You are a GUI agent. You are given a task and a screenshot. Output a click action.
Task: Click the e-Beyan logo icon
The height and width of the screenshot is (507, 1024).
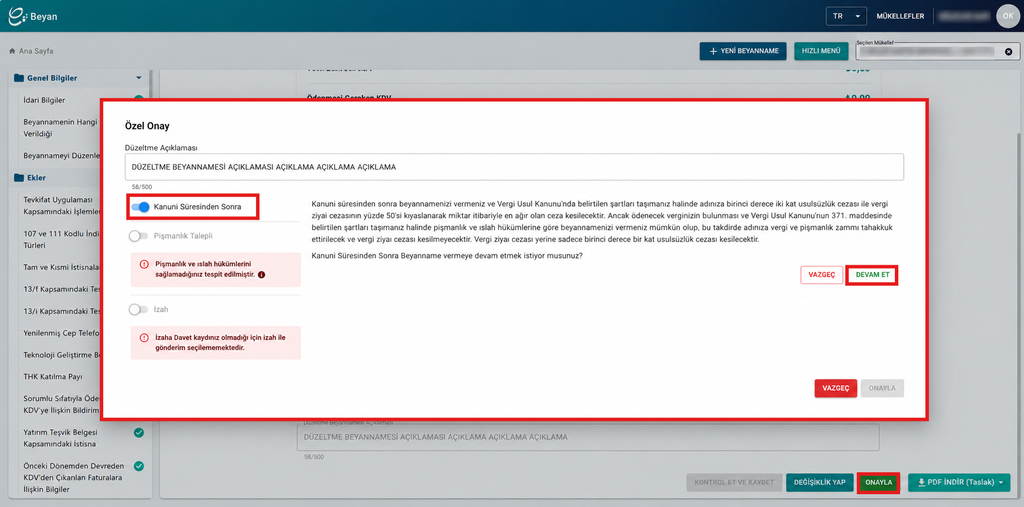18,16
